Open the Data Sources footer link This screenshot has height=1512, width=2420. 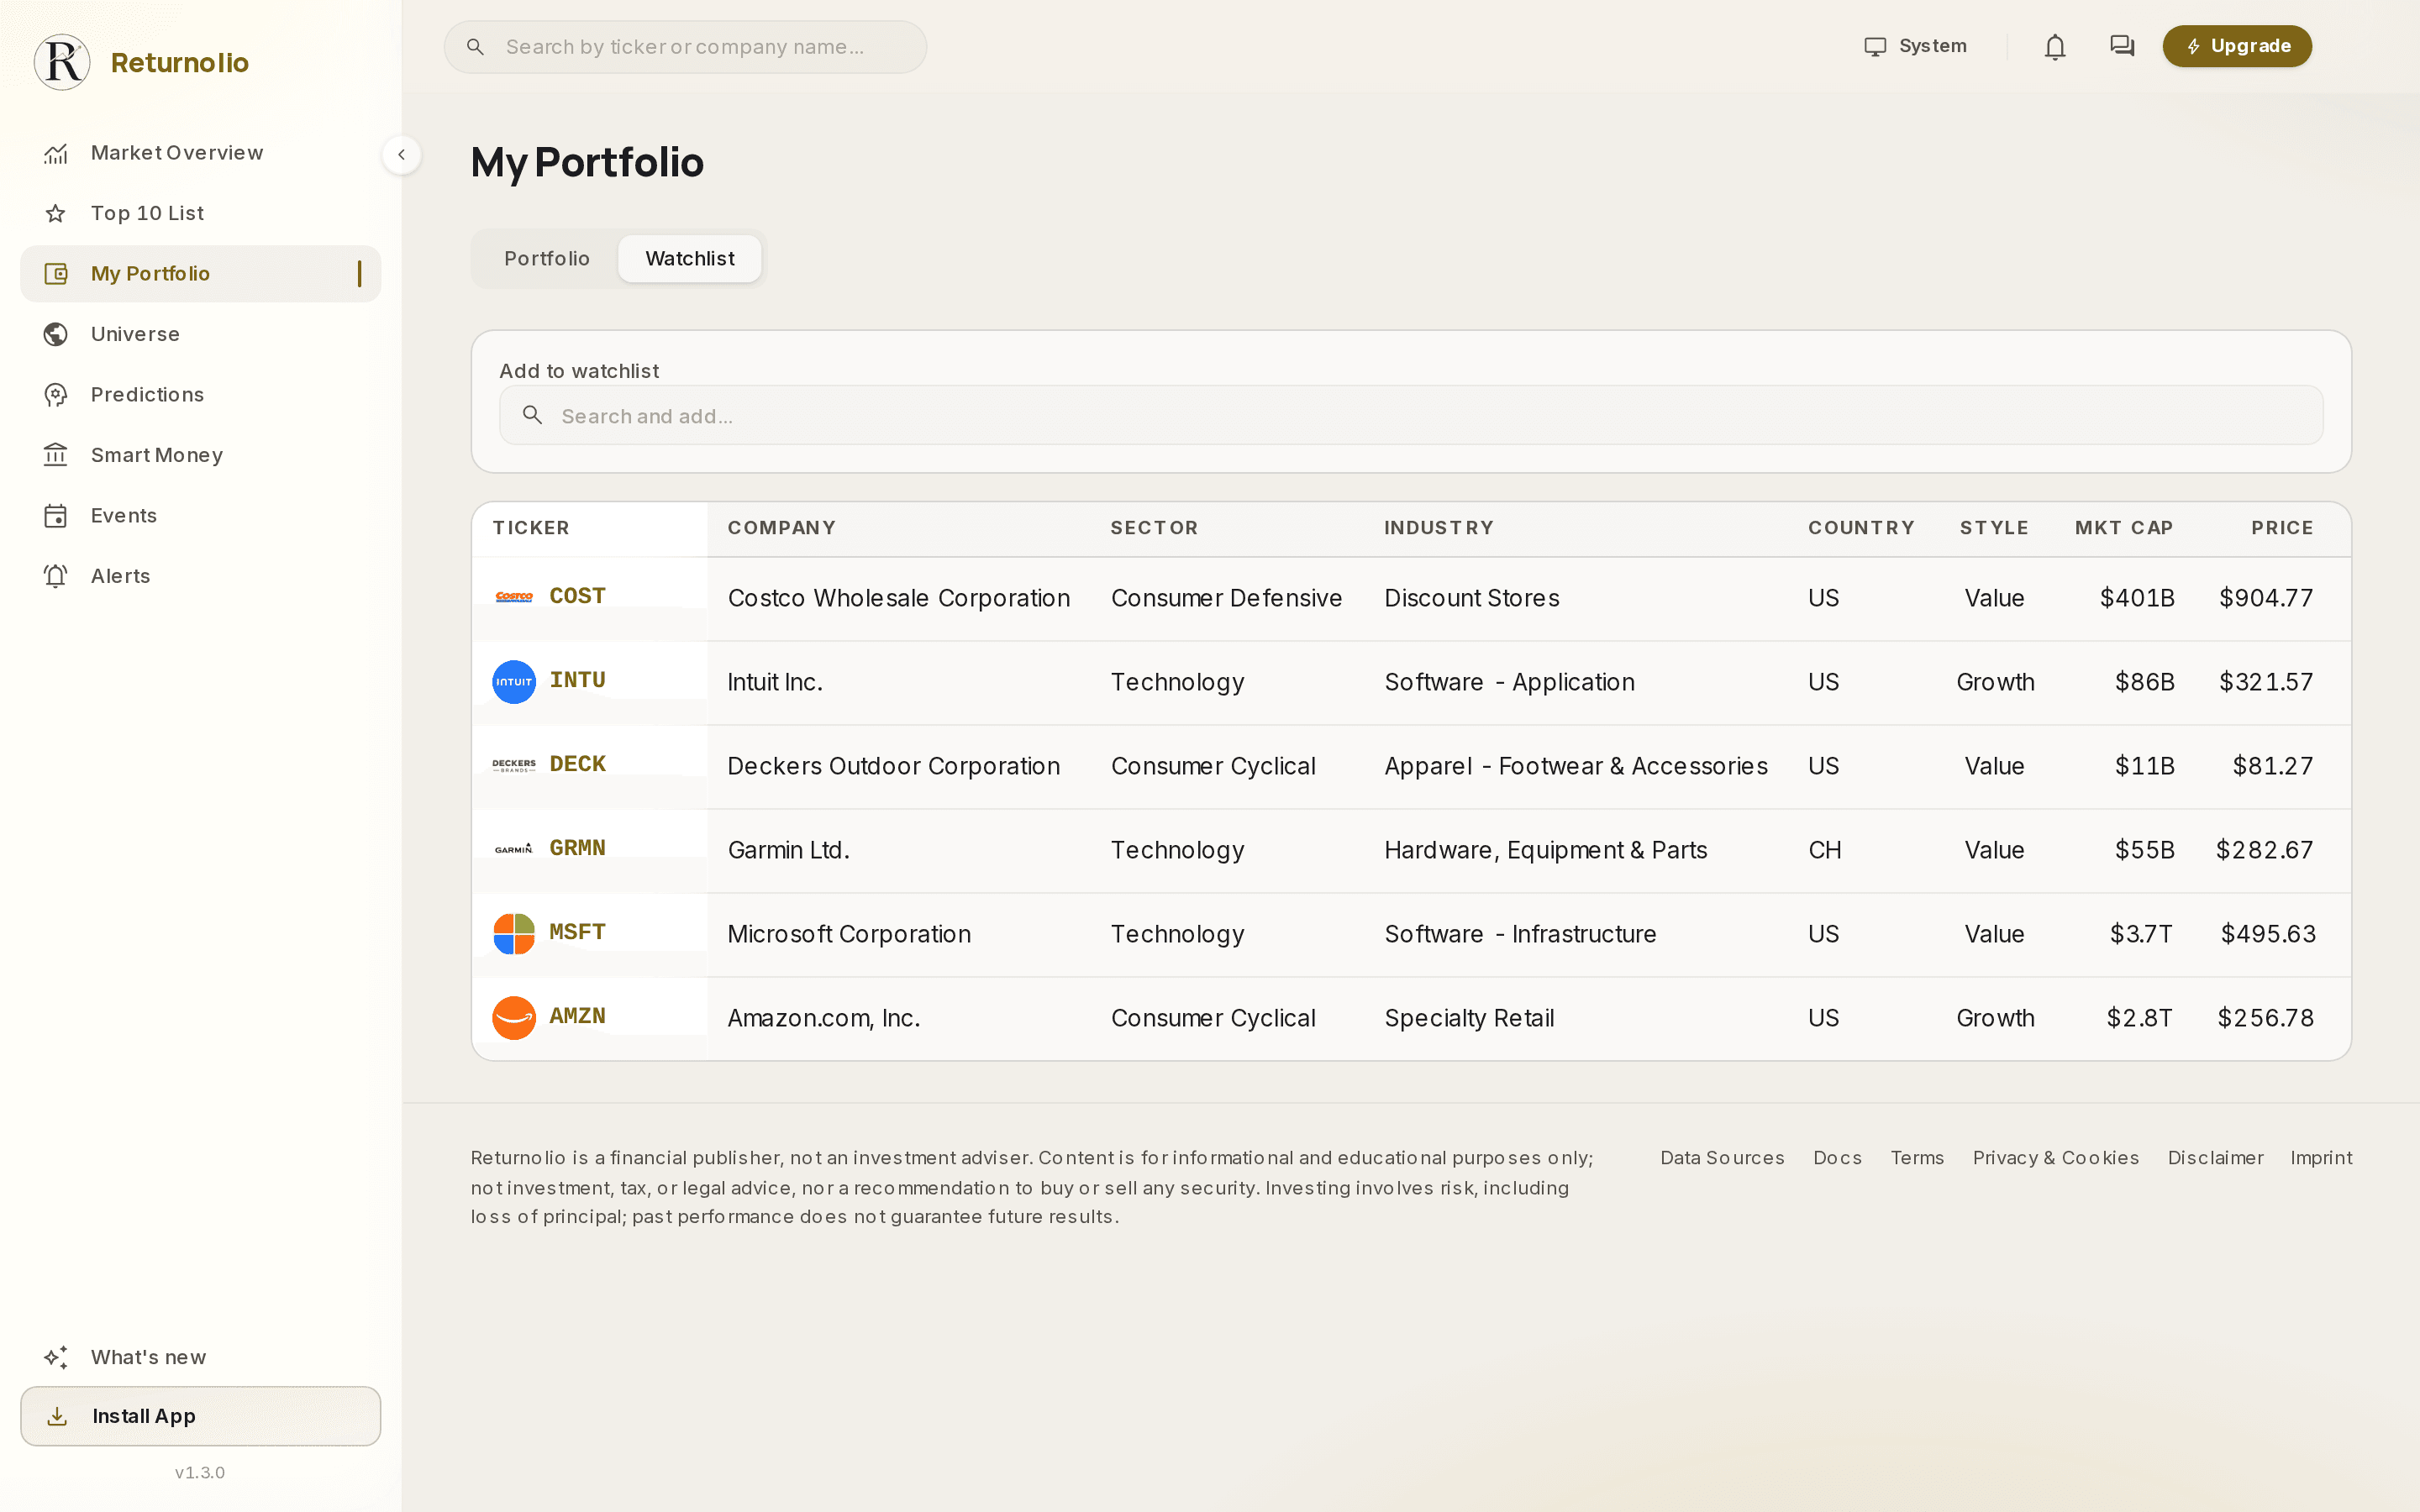pyautogui.click(x=1722, y=1158)
